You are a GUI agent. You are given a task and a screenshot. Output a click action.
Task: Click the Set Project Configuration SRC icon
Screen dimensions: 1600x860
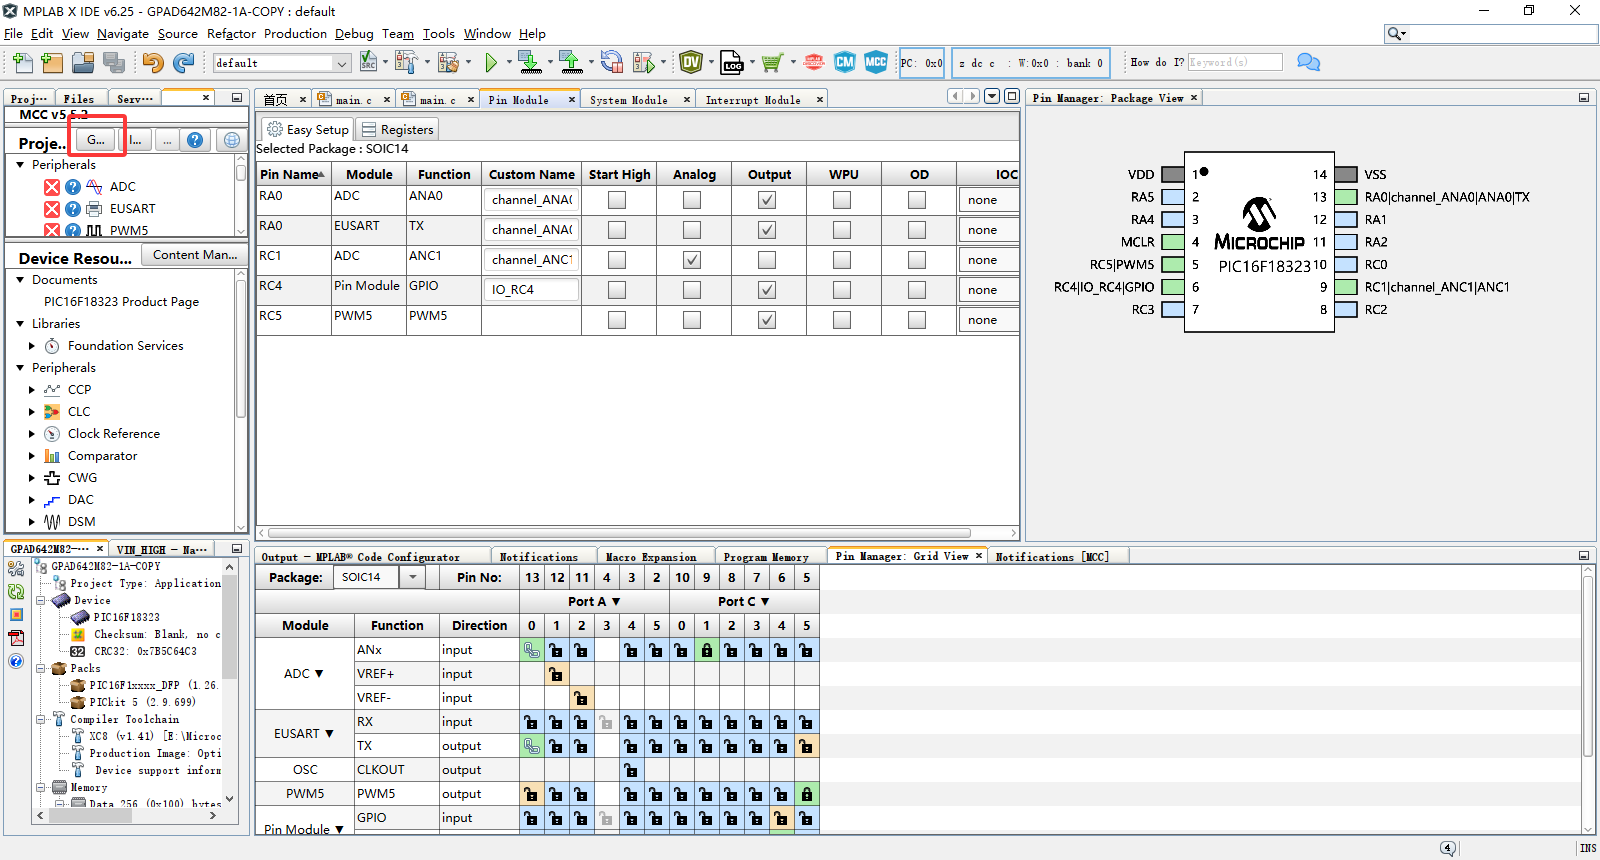click(368, 63)
